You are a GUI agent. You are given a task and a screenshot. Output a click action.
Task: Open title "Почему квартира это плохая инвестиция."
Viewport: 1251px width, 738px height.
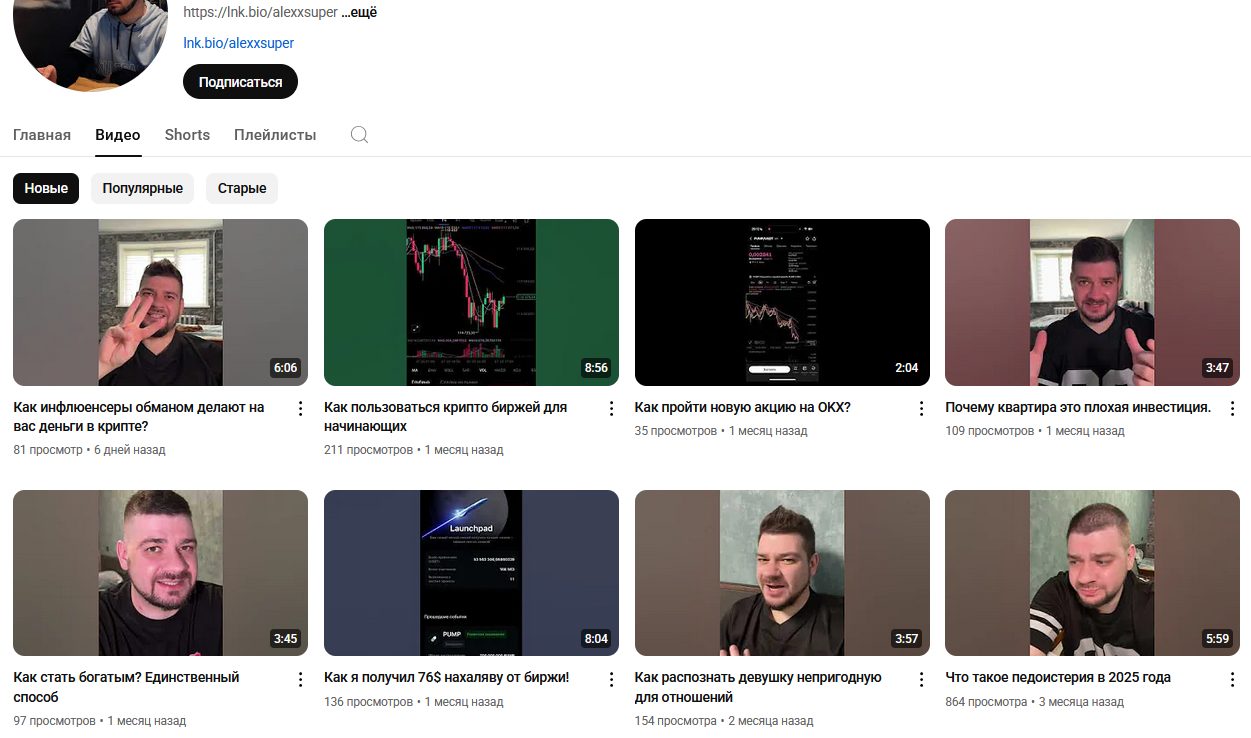[x=1078, y=407]
